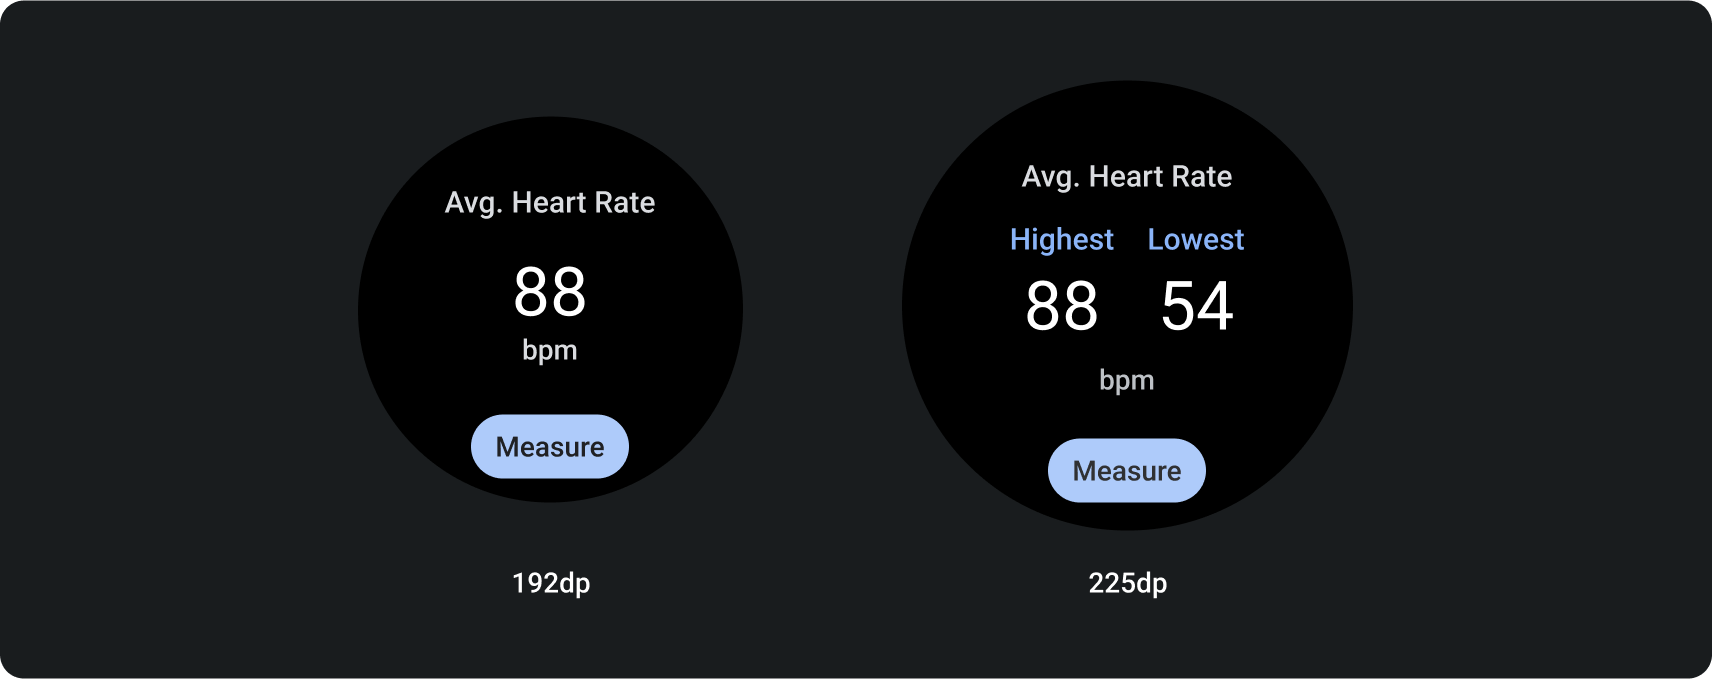The width and height of the screenshot is (1712, 679).
Task: Click the word Heart on the larger watch
Action: coord(1125,177)
